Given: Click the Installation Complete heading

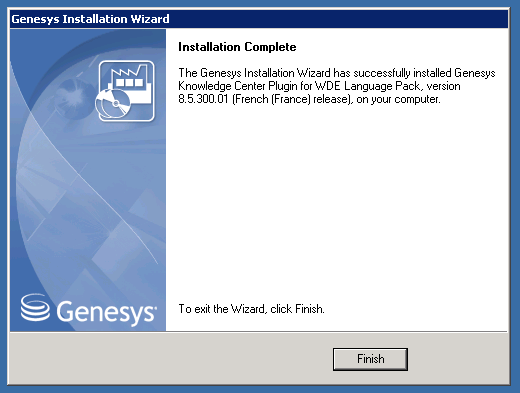Looking at the screenshot, I should tap(237, 47).
